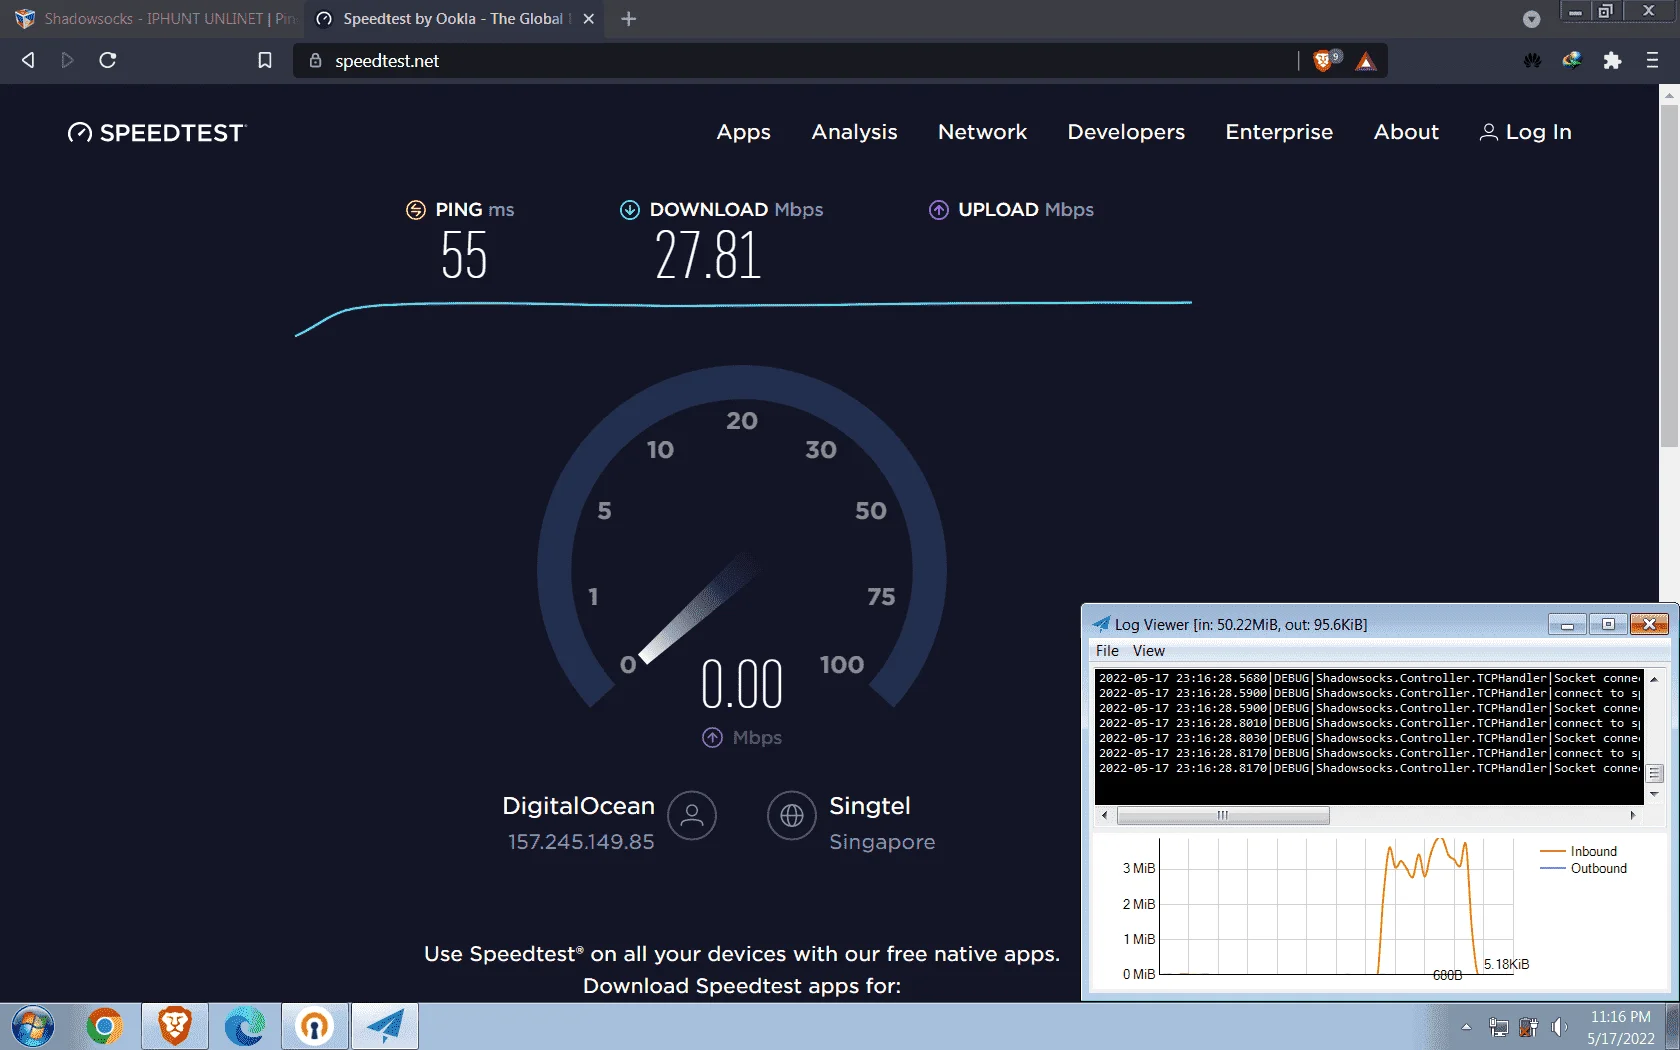This screenshot has height=1050, width=1680.
Task: Open the Developers navigation link
Action: tap(1126, 132)
